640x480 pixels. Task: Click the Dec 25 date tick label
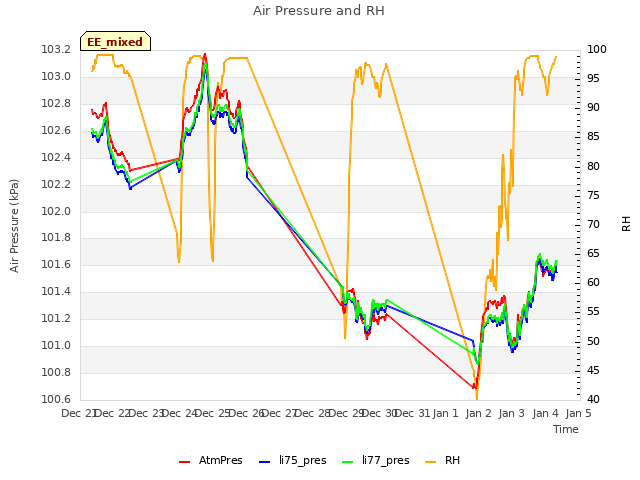(213, 413)
